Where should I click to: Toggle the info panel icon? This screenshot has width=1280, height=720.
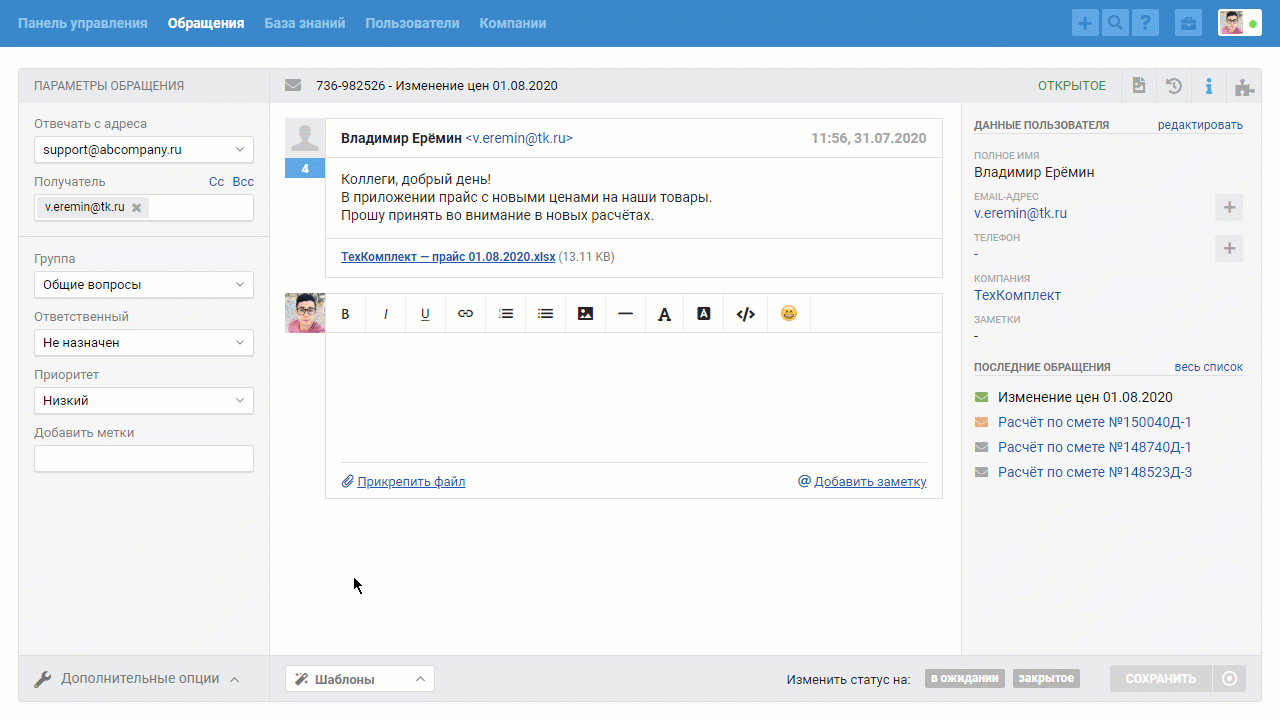[1209, 86]
